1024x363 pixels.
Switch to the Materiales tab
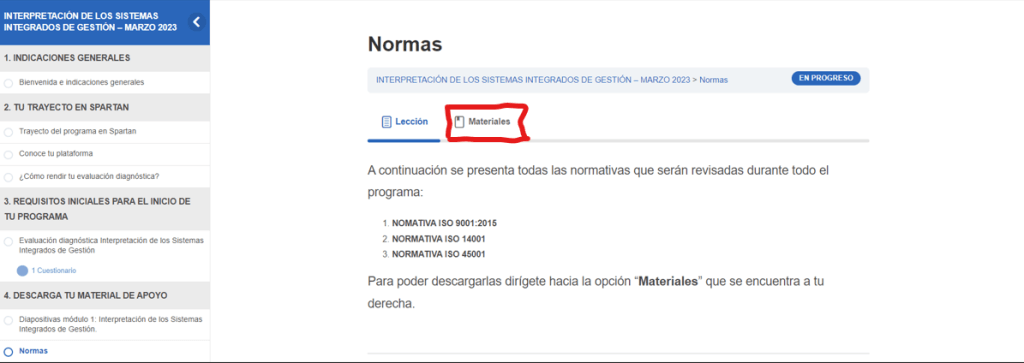click(483, 121)
